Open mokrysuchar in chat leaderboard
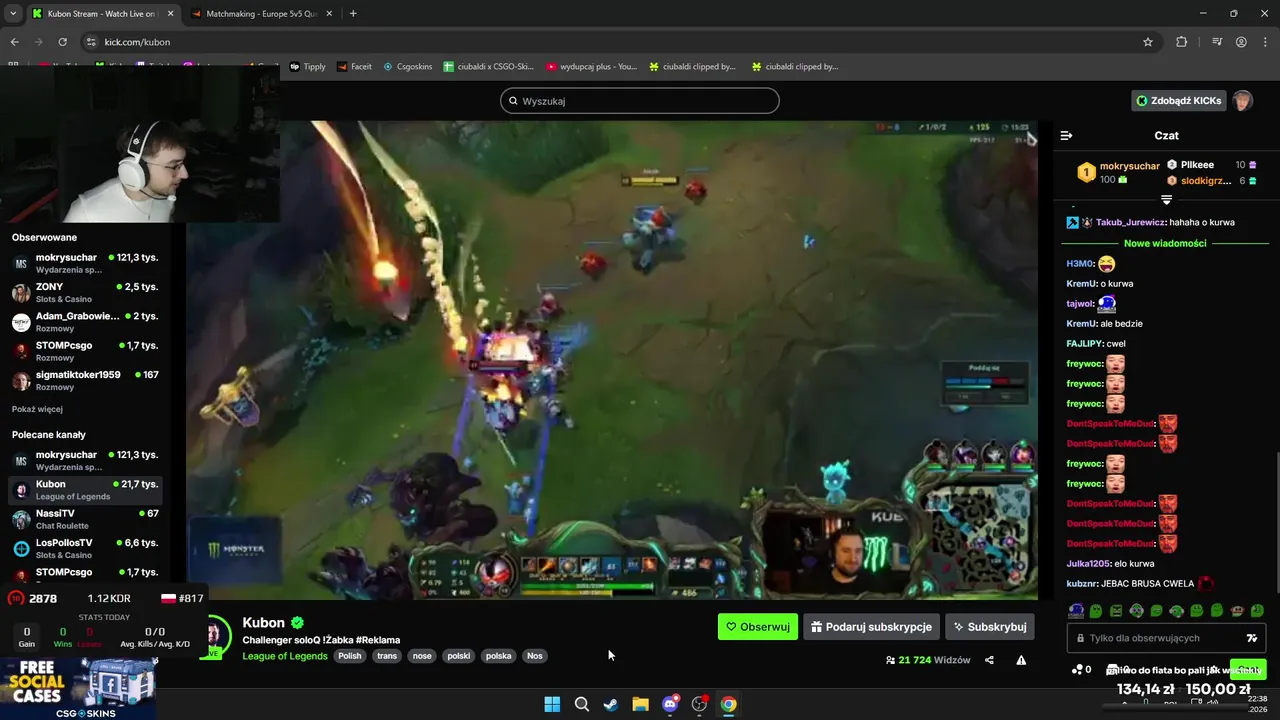Viewport: 1280px width, 720px height. [x=1129, y=166]
